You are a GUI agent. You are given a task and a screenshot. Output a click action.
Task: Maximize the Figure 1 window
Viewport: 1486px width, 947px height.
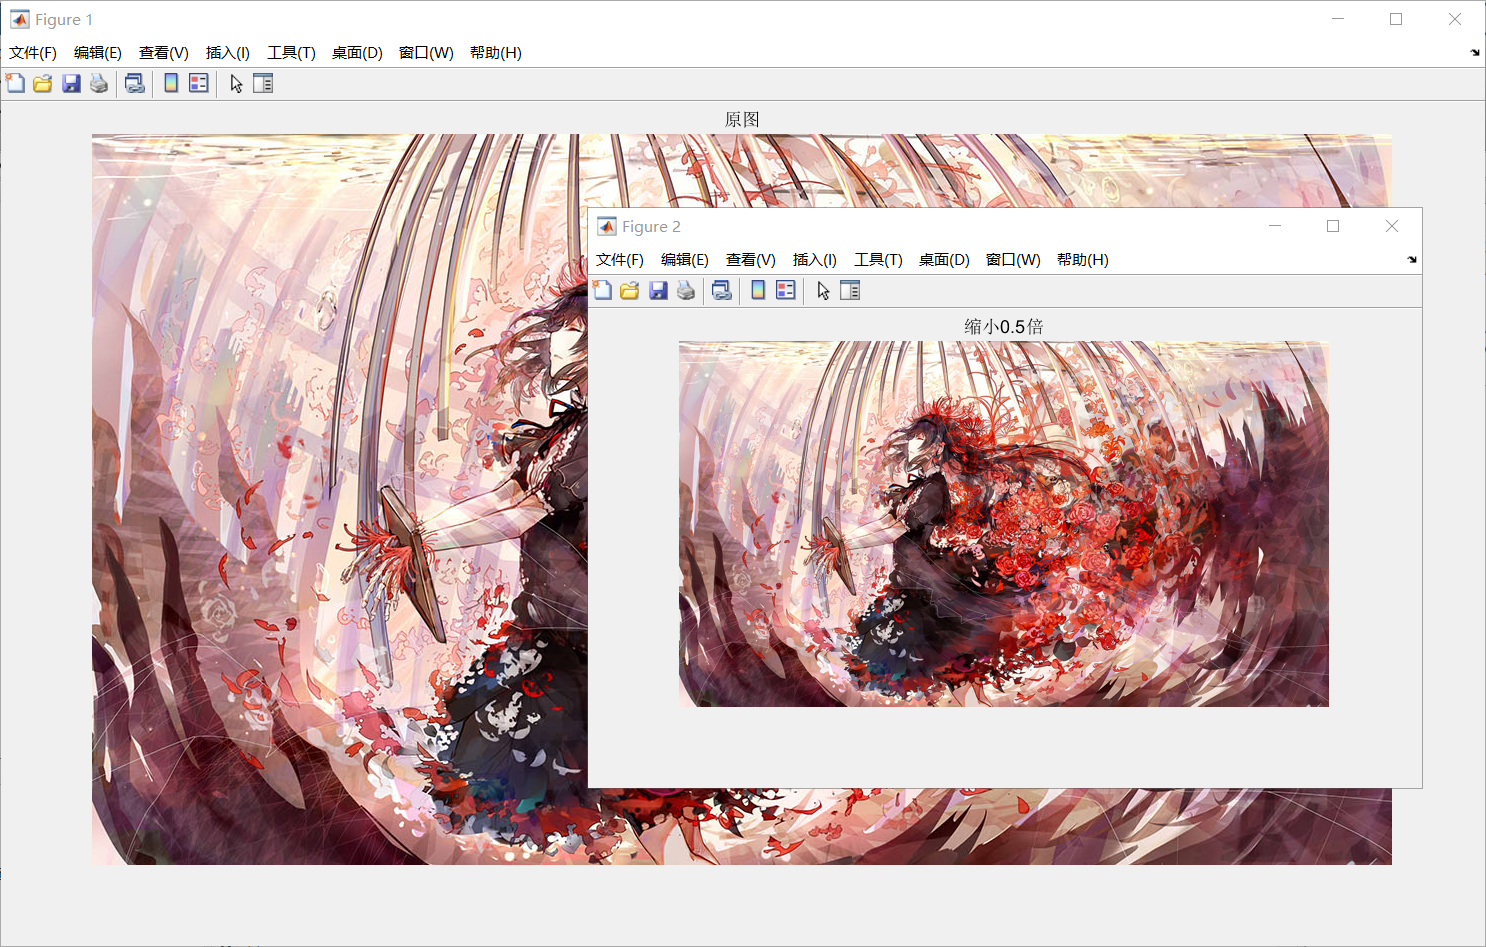[1396, 19]
